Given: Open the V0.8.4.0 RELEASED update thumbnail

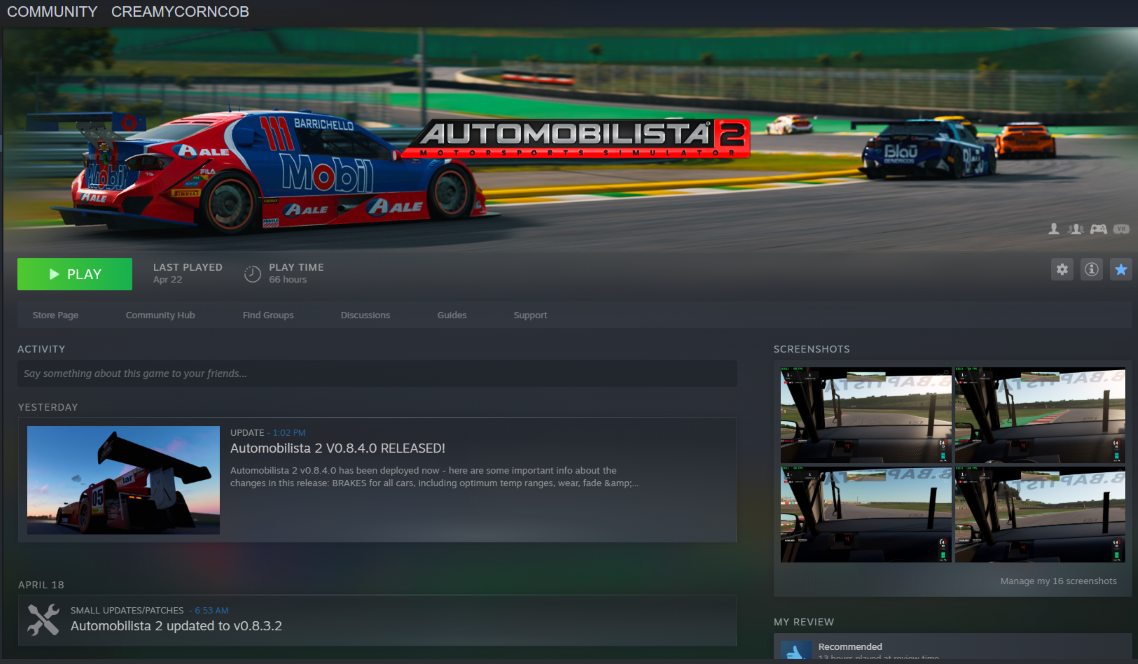Looking at the screenshot, I should 123,480.
